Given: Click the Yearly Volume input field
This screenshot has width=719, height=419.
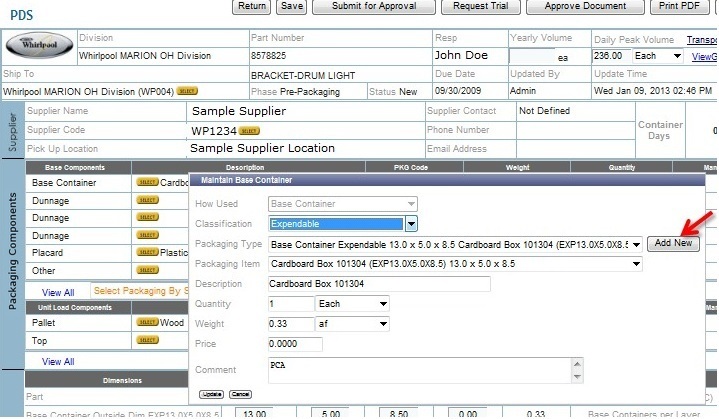Looking at the screenshot, I should tap(532, 57).
